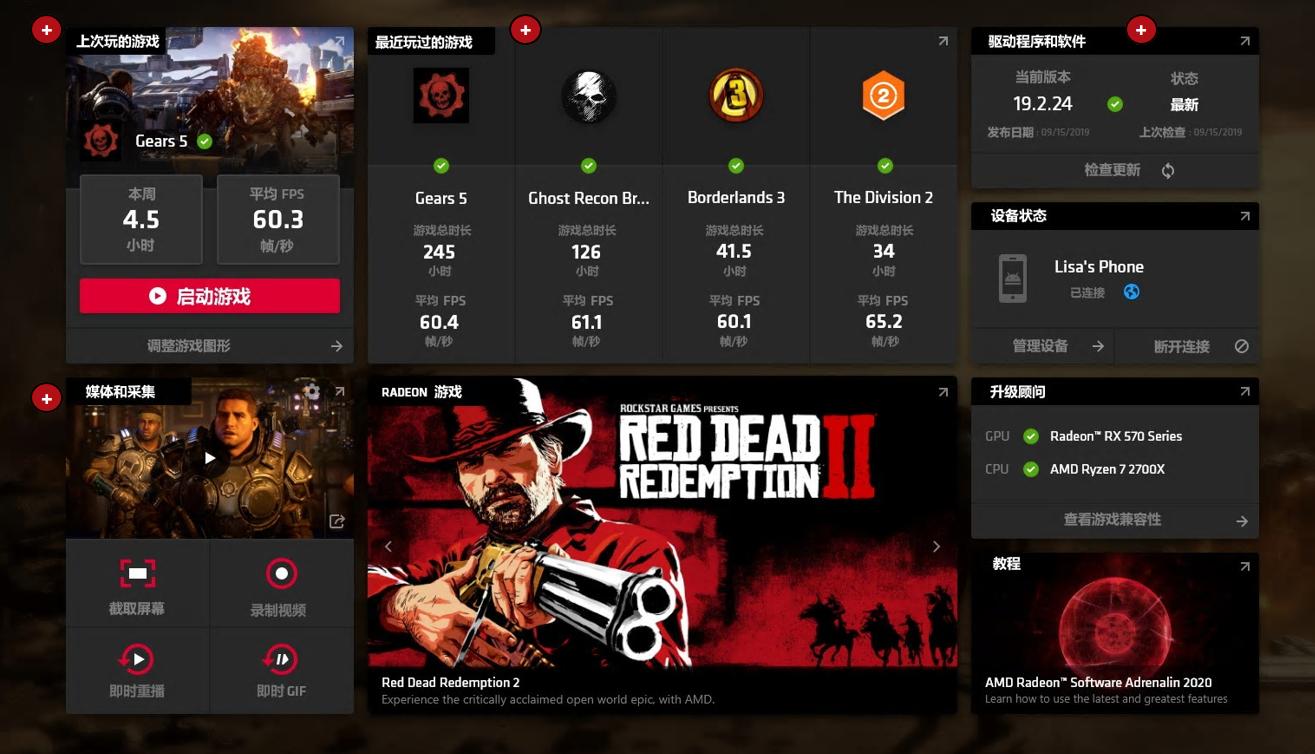Expand the 升级顾问 panel via corner arrow
Screen dimensions: 1315x754
(x=1245, y=392)
